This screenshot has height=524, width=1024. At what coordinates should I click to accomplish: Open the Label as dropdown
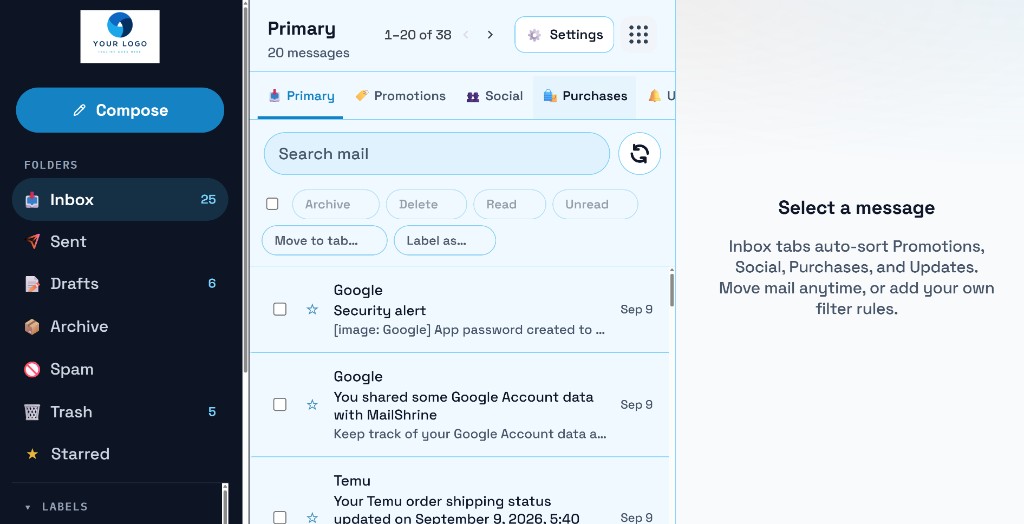(x=445, y=240)
